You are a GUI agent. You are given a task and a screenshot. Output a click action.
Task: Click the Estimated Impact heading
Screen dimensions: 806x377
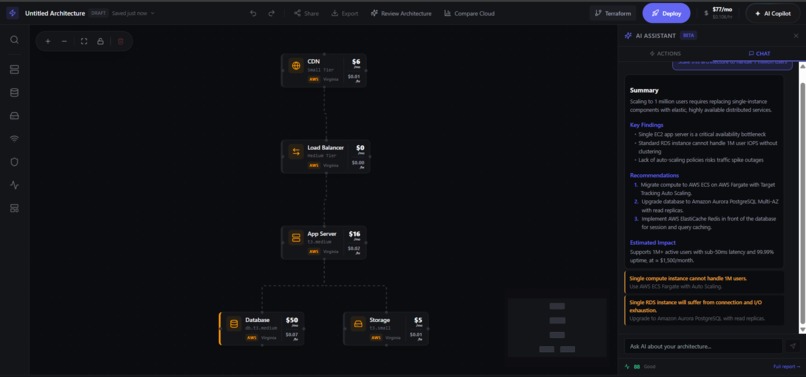pyautogui.click(x=653, y=243)
